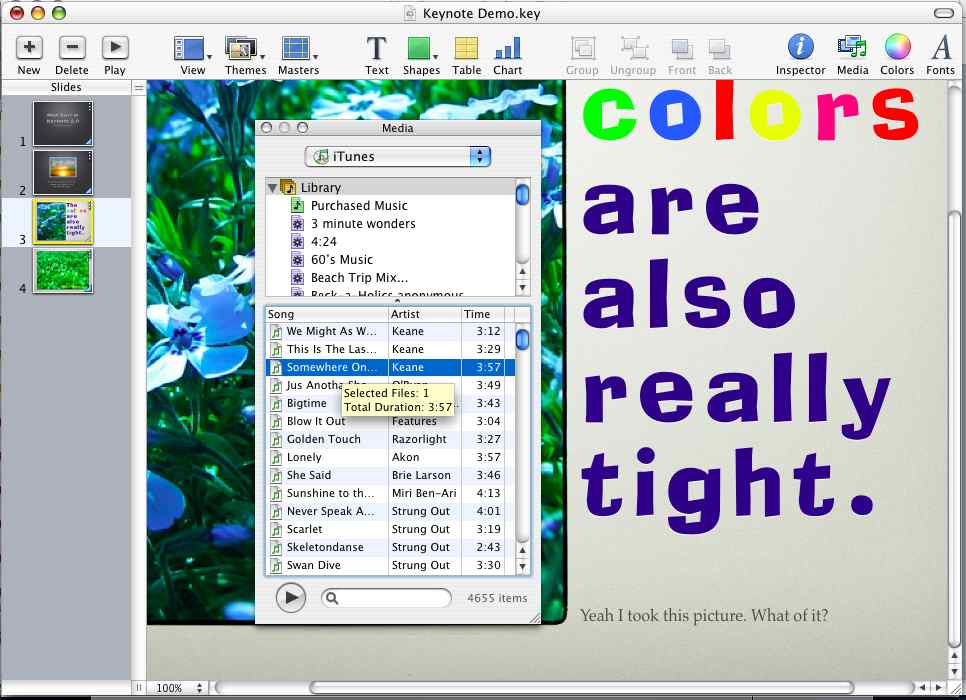The height and width of the screenshot is (700, 966).
Task: Select the Skeletondanse song row
Action: pos(391,547)
